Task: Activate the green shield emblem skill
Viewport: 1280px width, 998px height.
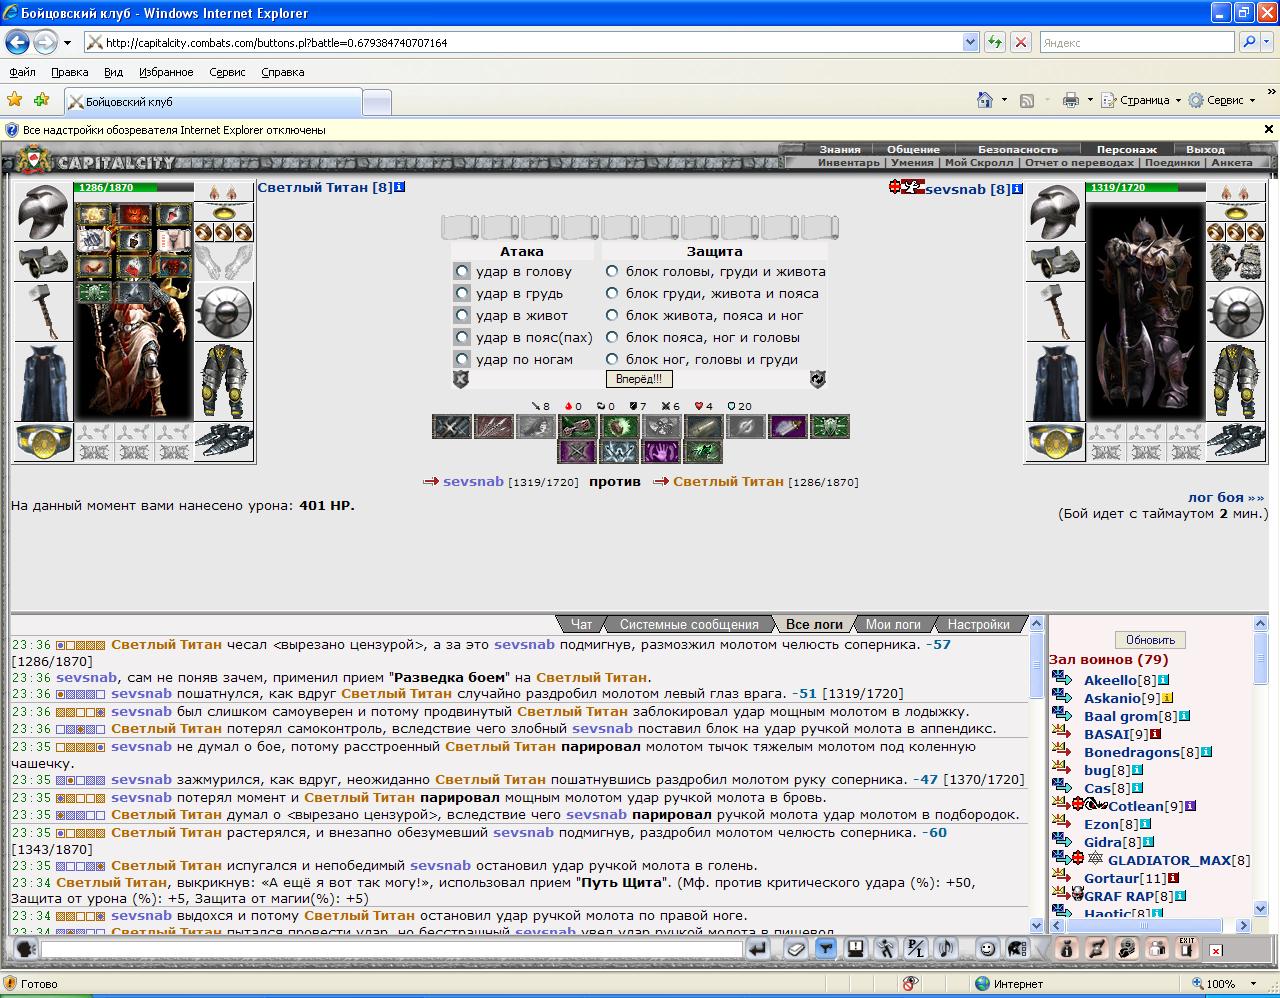Action: click(830, 427)
